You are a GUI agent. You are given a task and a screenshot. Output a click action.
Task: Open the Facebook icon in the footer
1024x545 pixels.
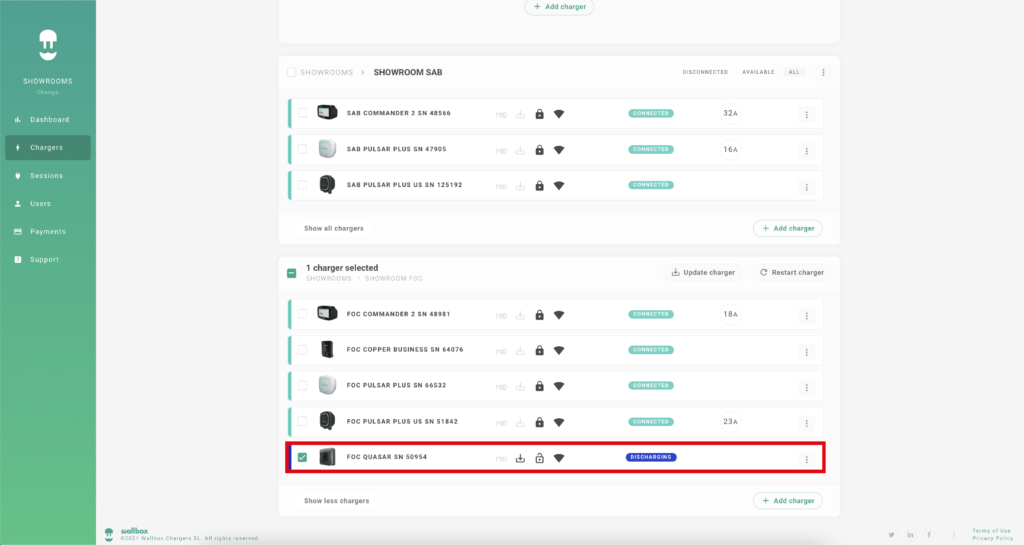point(929,535)
